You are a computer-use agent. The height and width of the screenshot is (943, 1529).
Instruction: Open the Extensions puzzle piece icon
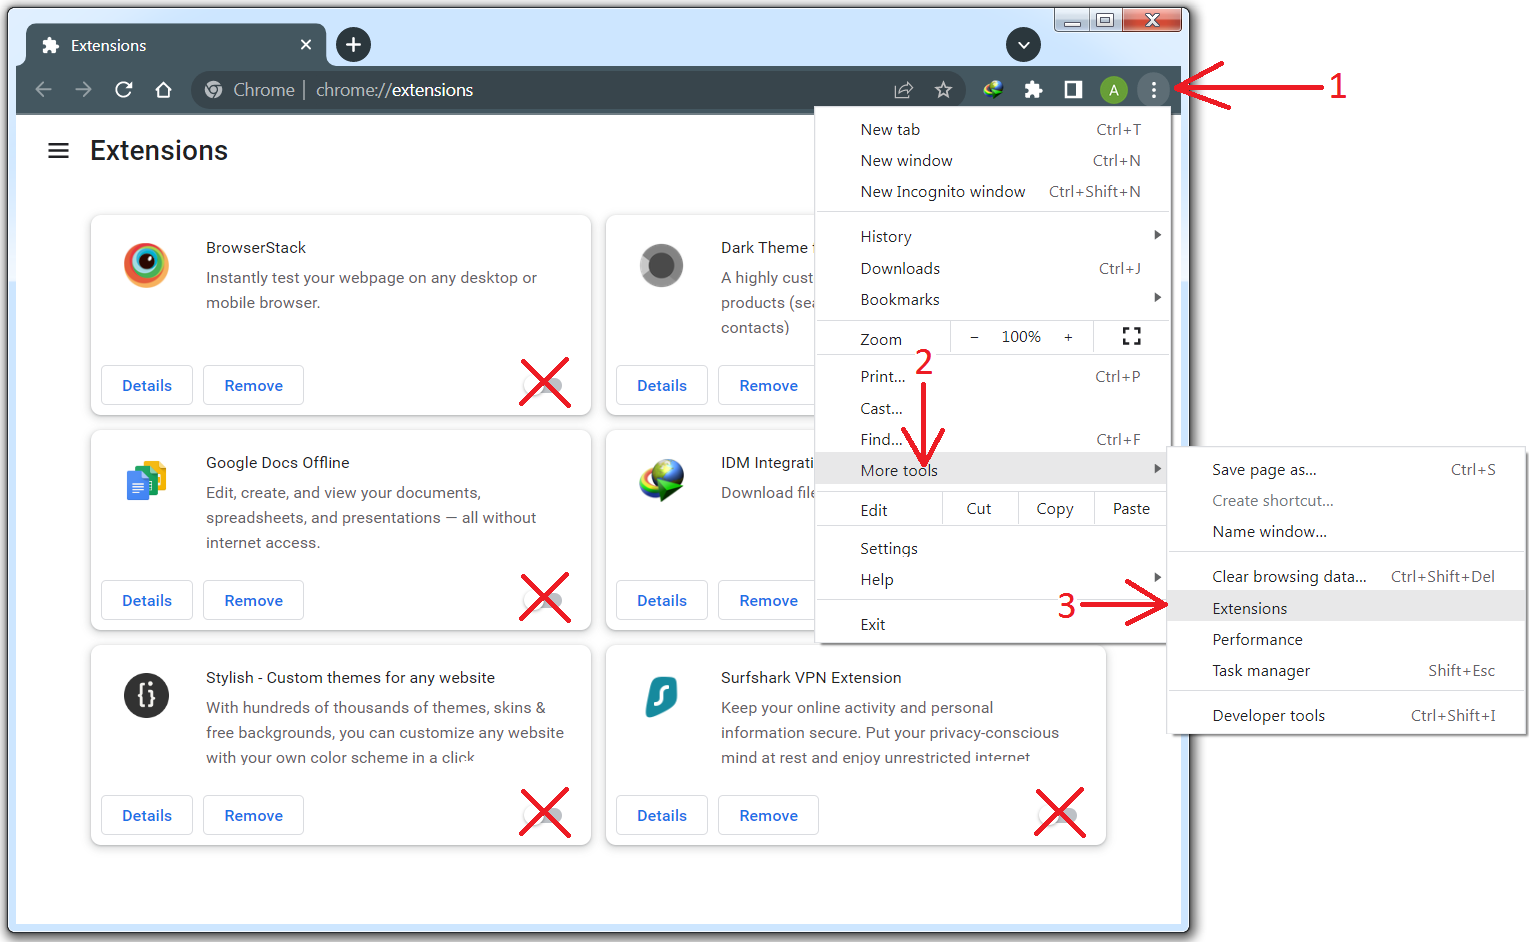1033,89
